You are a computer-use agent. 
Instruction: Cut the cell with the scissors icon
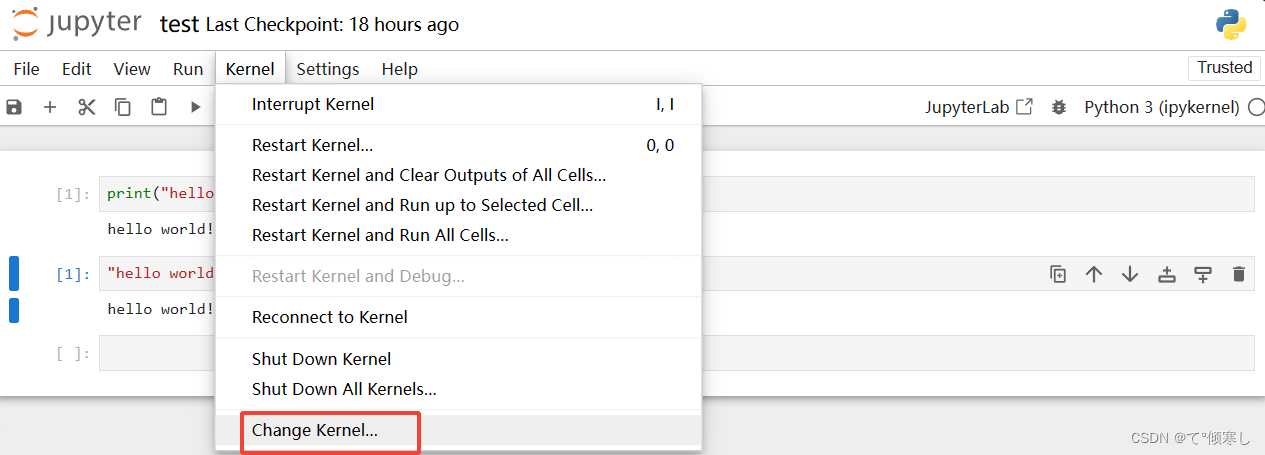(x=87, y=107)
